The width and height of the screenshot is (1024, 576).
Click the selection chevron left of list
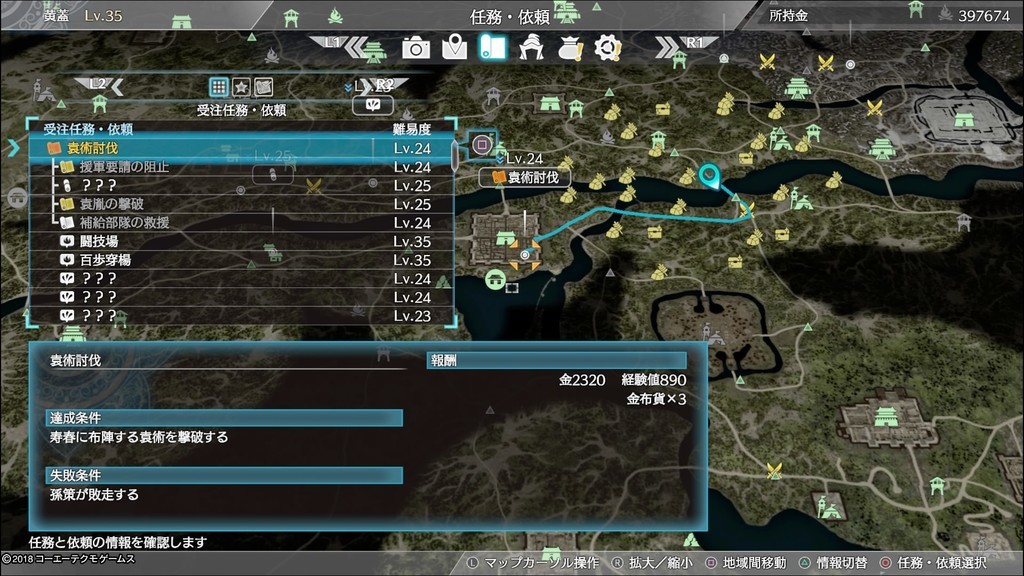pyautogui.click(x=13, y=148)
